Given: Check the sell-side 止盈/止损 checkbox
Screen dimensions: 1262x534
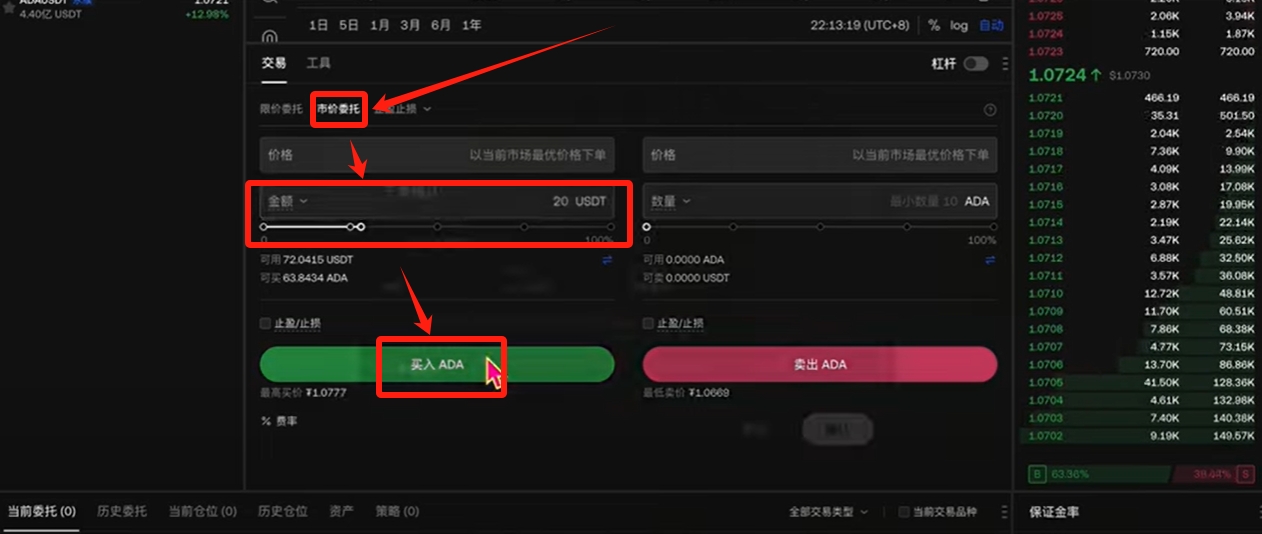Looking at the screenshot, I should coord(648,324).
